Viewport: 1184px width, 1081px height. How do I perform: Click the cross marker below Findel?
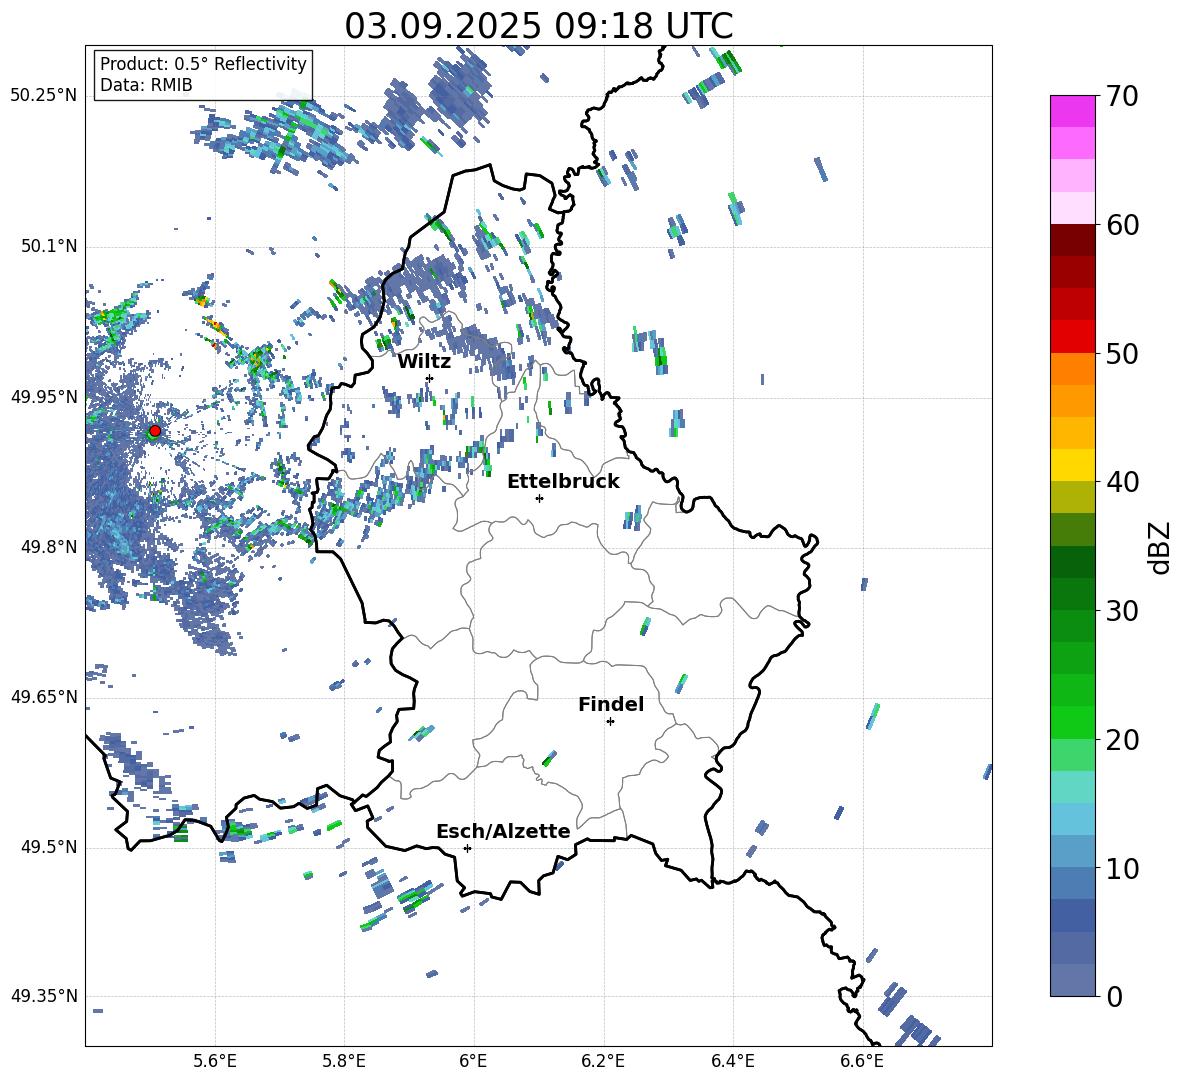click(610, 722)
